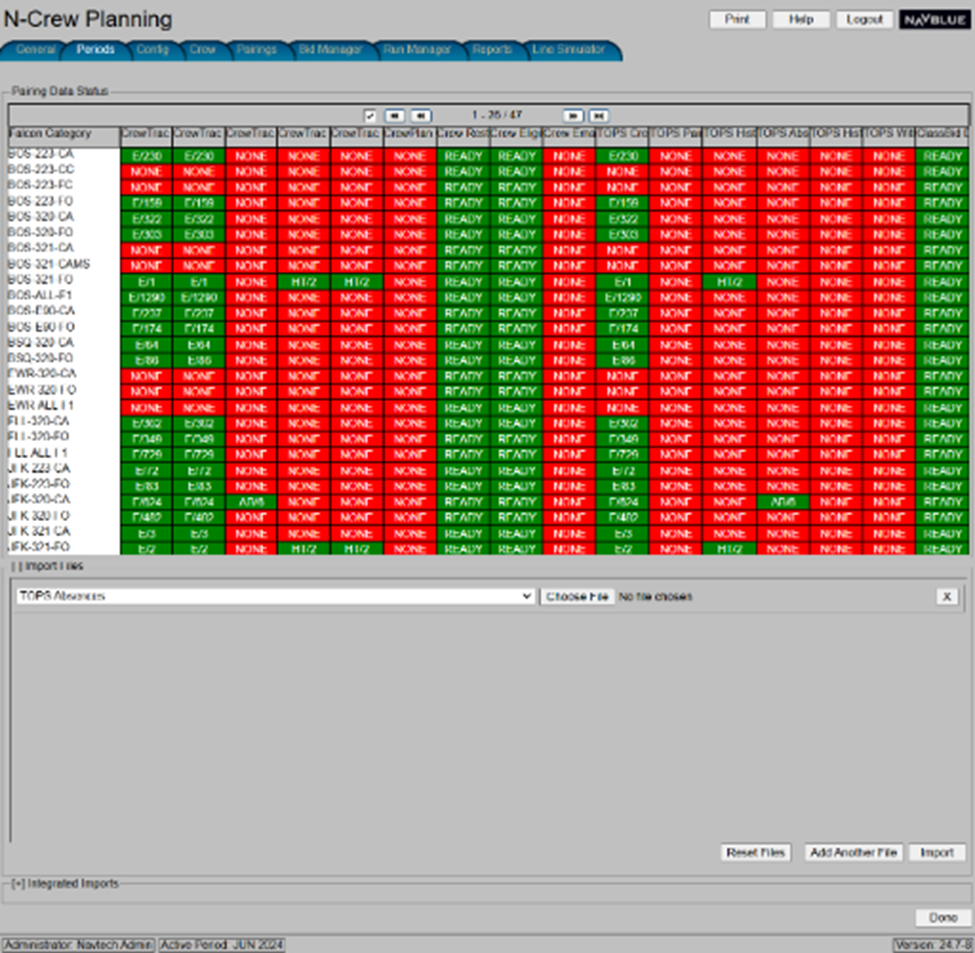The height and width of the screenshot is (953, 975).
Task: Select the BOS-ALL-FT row label
Action: coord(40,295)
